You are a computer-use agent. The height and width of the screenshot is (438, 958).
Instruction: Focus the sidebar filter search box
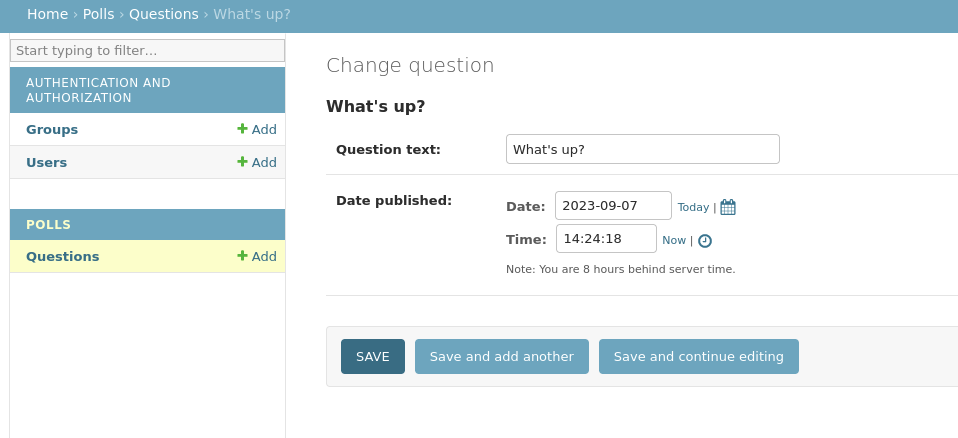coord(147,50)
